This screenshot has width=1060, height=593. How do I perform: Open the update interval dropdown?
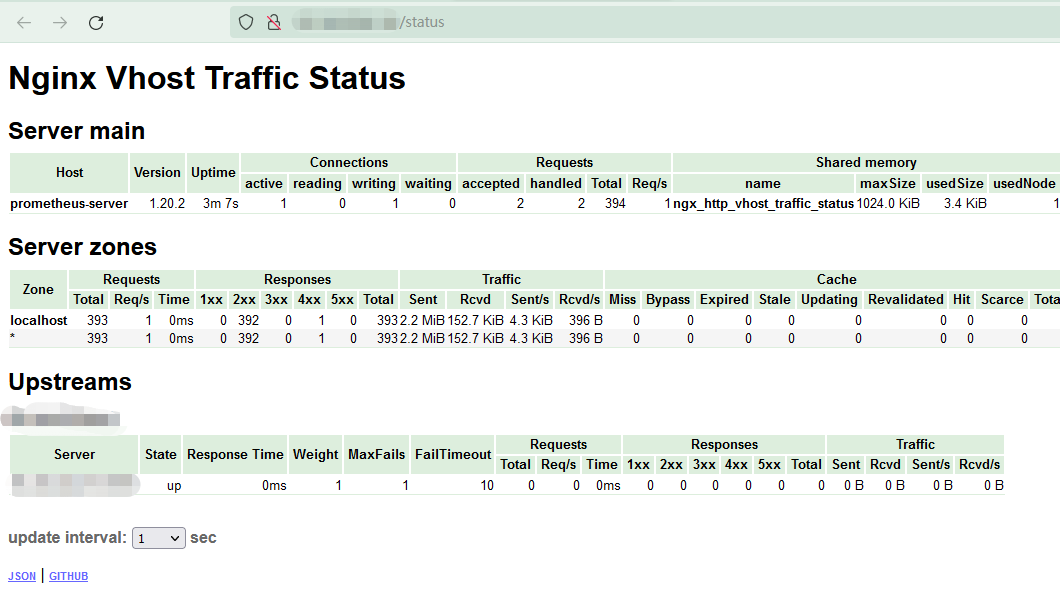159,538
